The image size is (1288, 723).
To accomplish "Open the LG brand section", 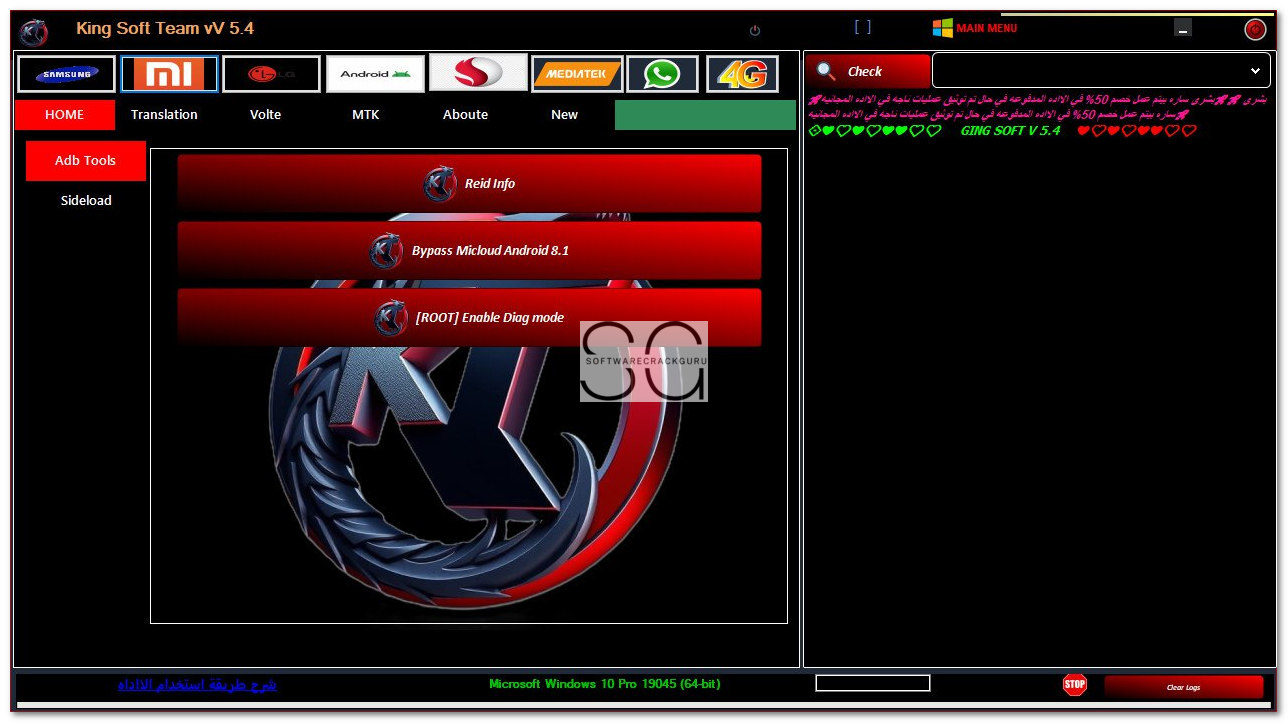I will tap(271, 74).
